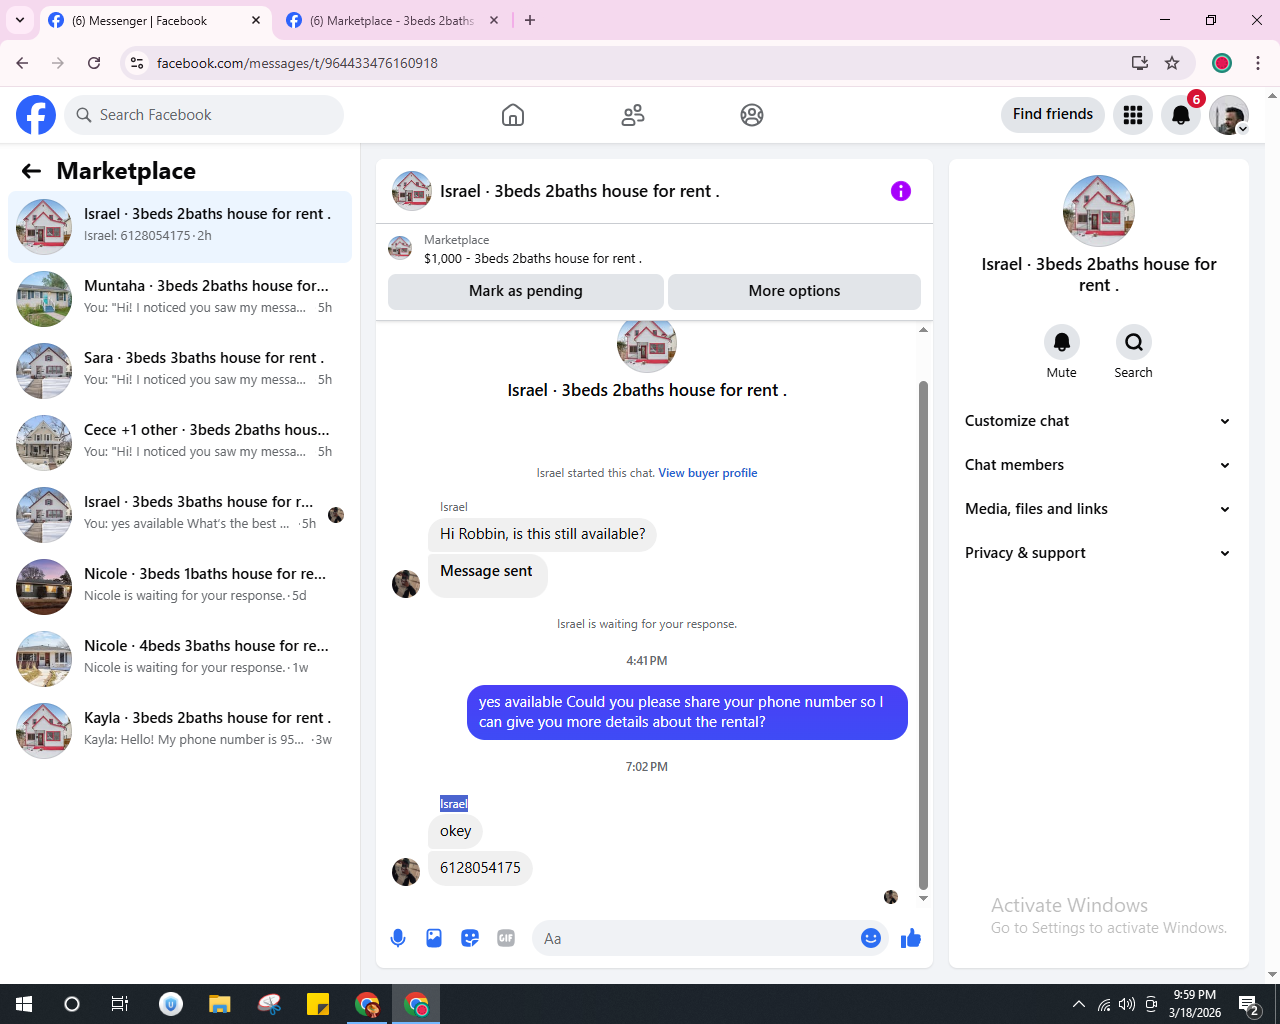Reload the page in Chrome
1280x1024 pixels.
(94, 63)
